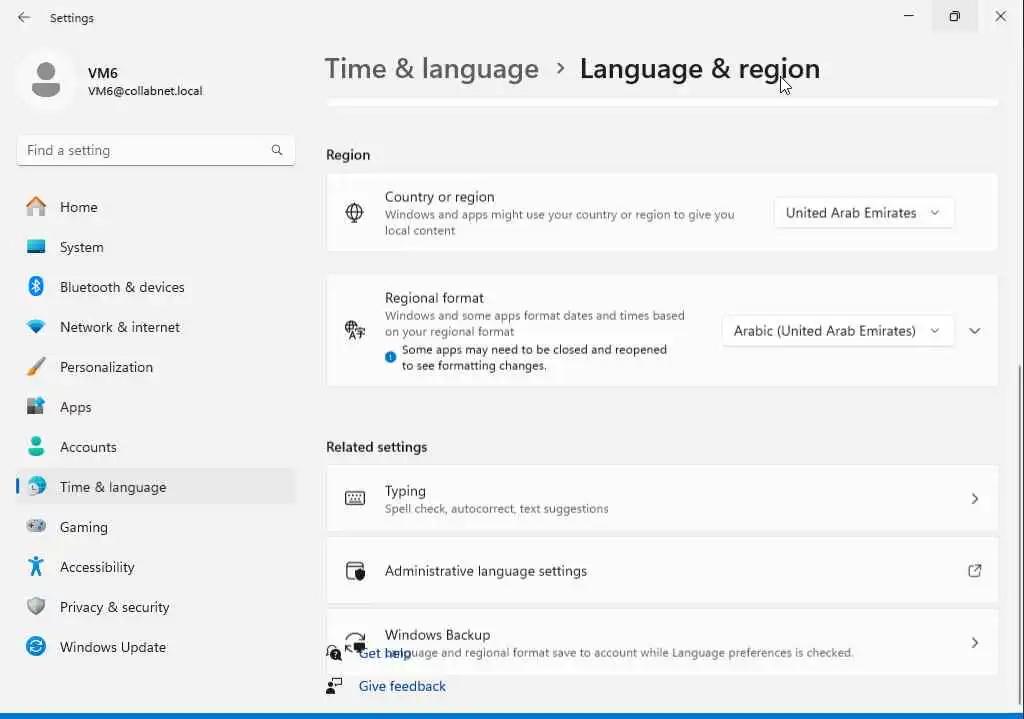This screenshot has width=1024, height=719.
Task: Click the Accounts person icon
Action: click(x=36, y=446)
